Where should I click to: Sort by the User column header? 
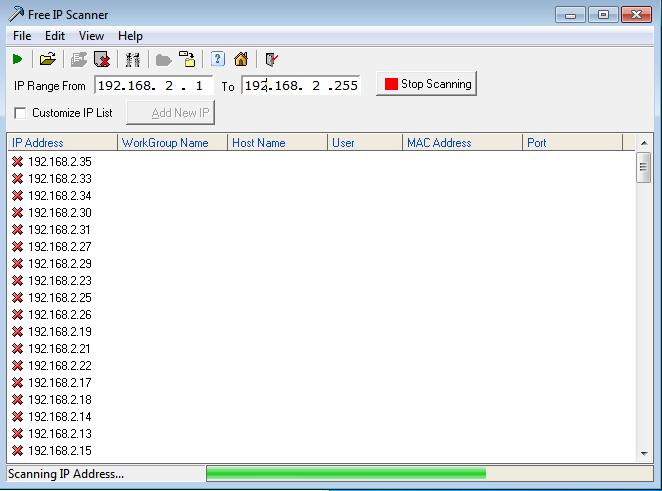(x=365, y=143)
